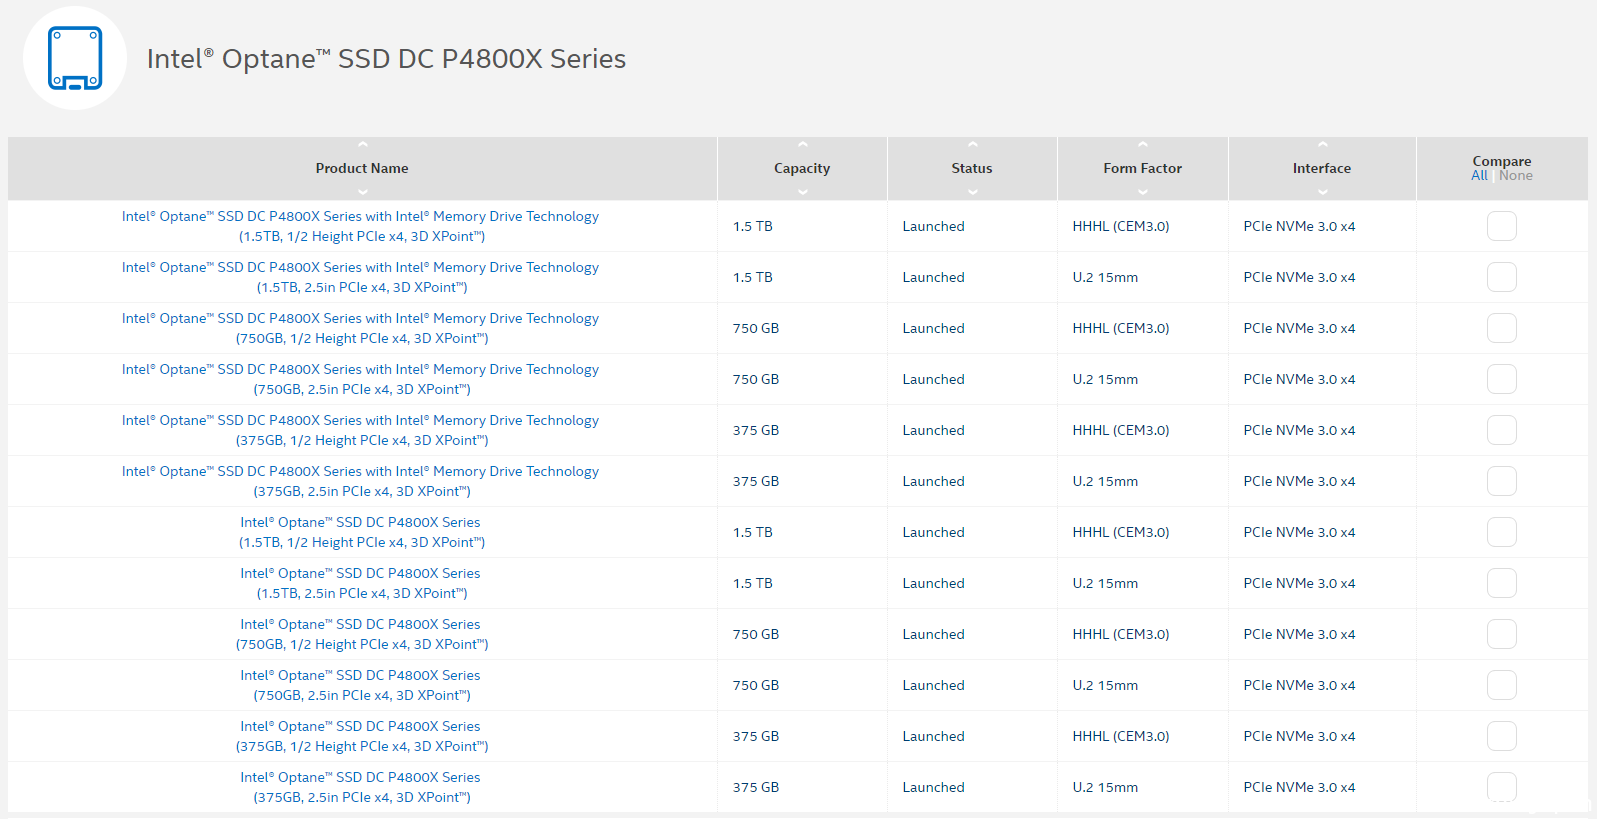Tick compare box for plain P4800X 375GB 2.5in

(x=1502, y=787)
